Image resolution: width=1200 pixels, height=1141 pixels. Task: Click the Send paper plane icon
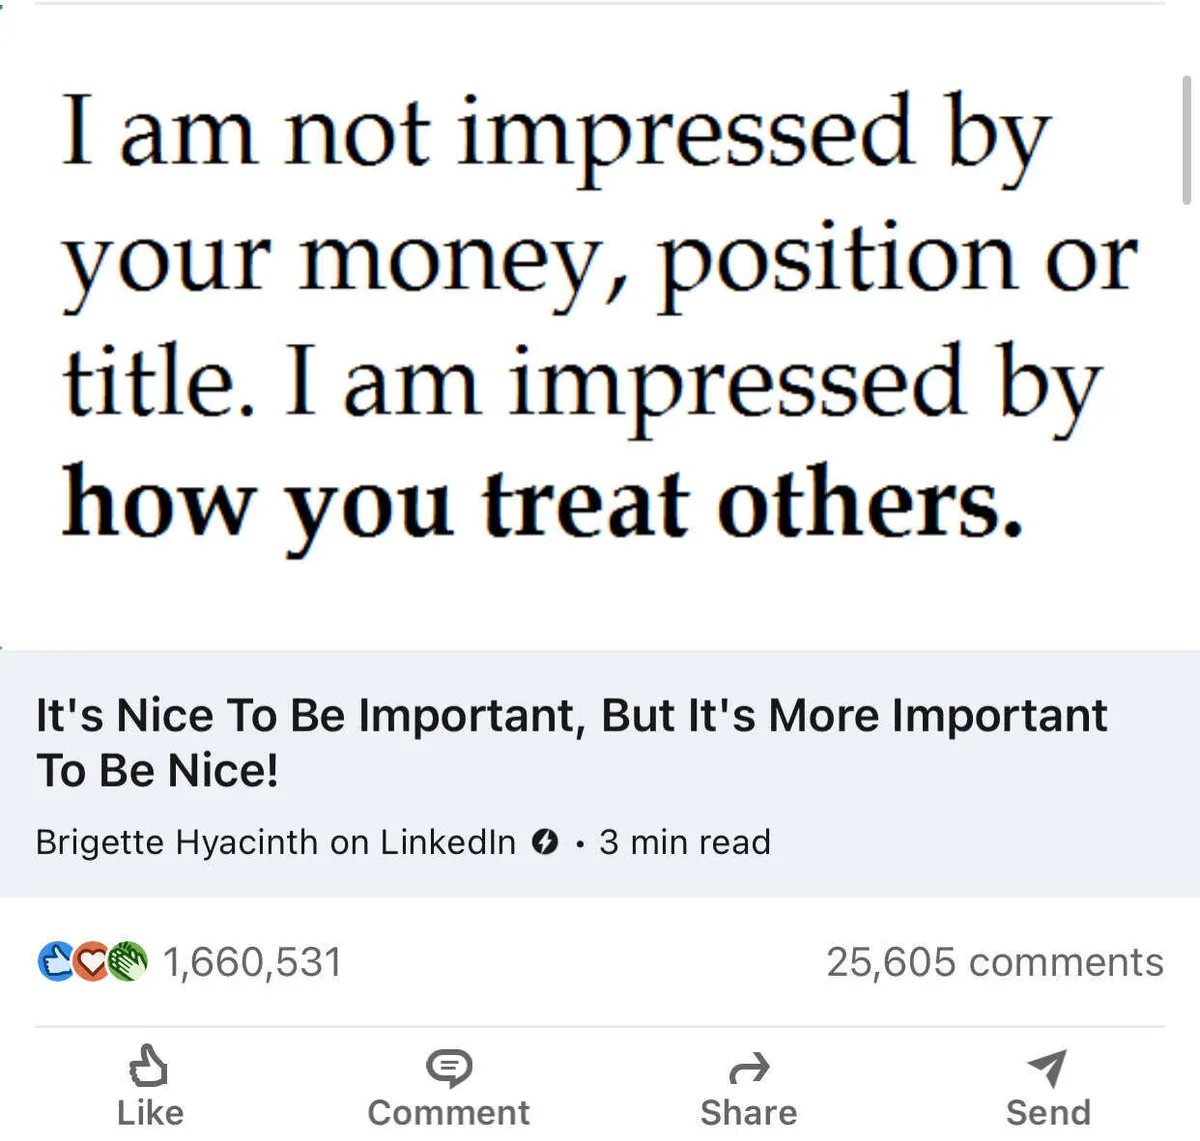pyautogui.click(x=1047, y=1067)
